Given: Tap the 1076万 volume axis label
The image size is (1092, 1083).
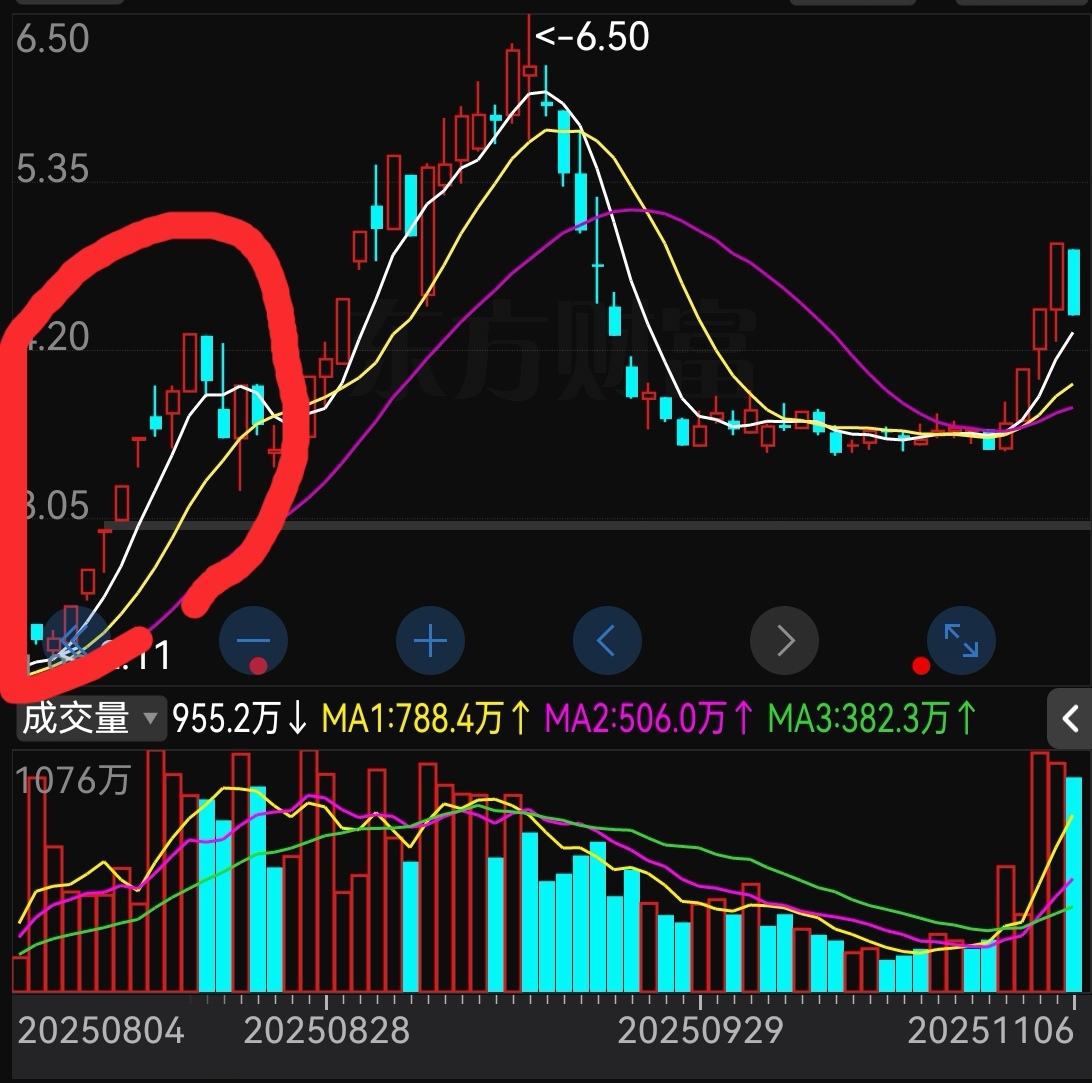Looking at the screenshot, I should click(x=73, y=780).
